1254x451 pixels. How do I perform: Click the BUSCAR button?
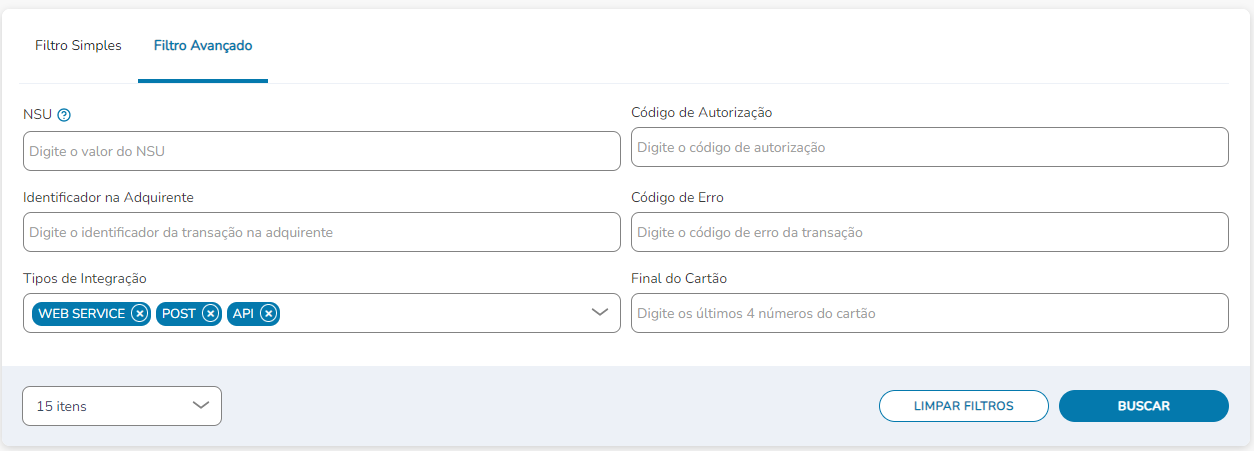[x=1144, y=406]
